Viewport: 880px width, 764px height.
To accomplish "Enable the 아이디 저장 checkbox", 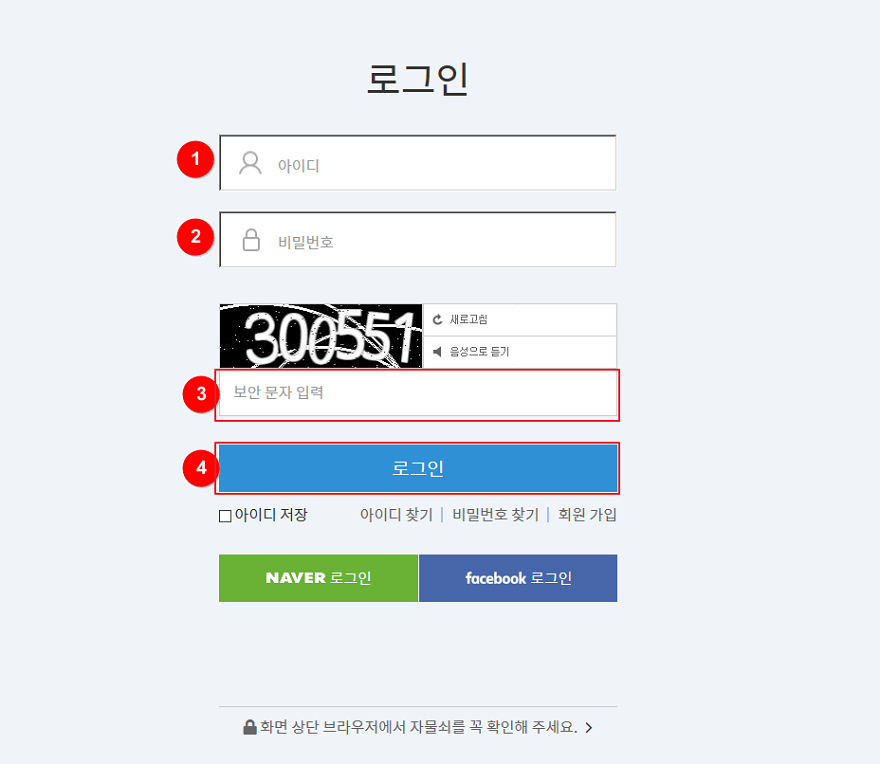I will click(225, 516).
